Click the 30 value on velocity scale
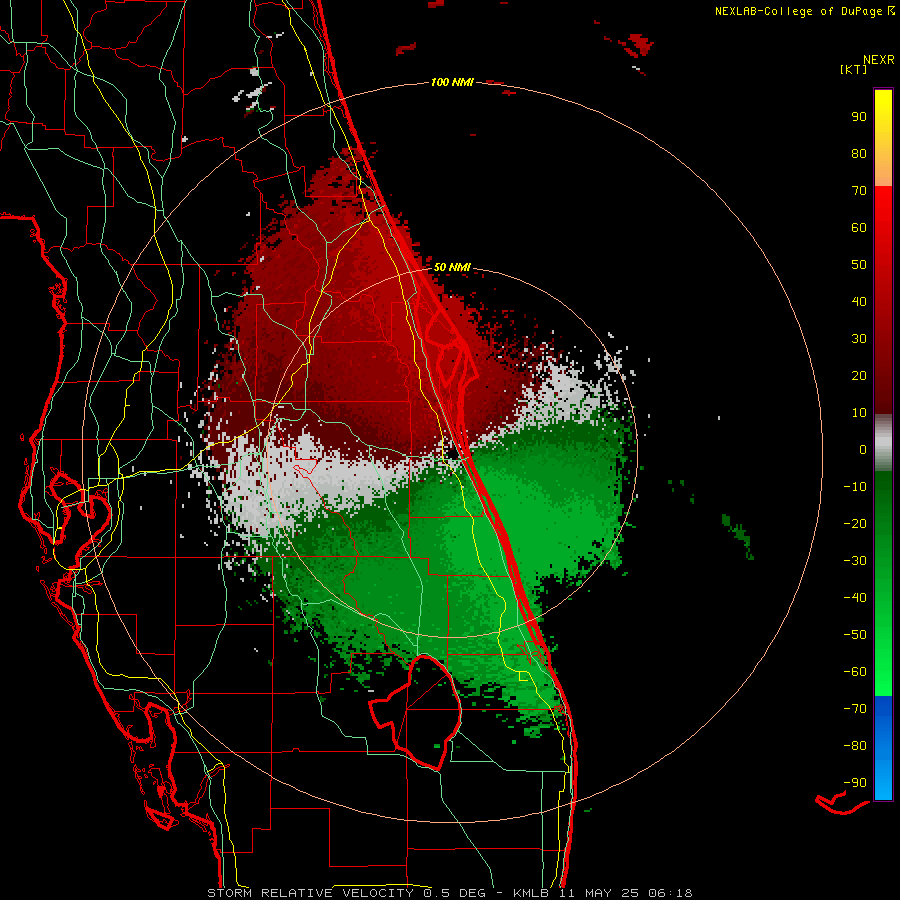This screenshot has height=900, width=900. pos(859,339)
